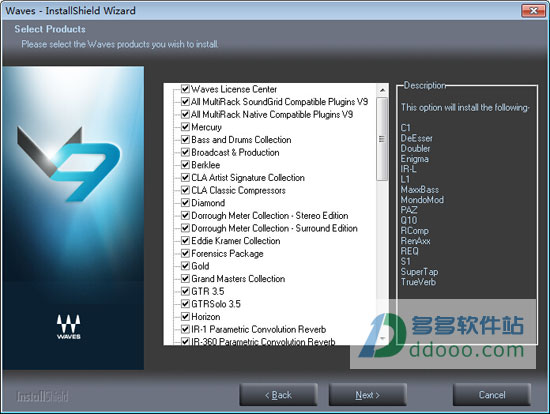Screen dimensions: 550x414
Task: Select the Gold product label
Action: [x=200, y=266]
